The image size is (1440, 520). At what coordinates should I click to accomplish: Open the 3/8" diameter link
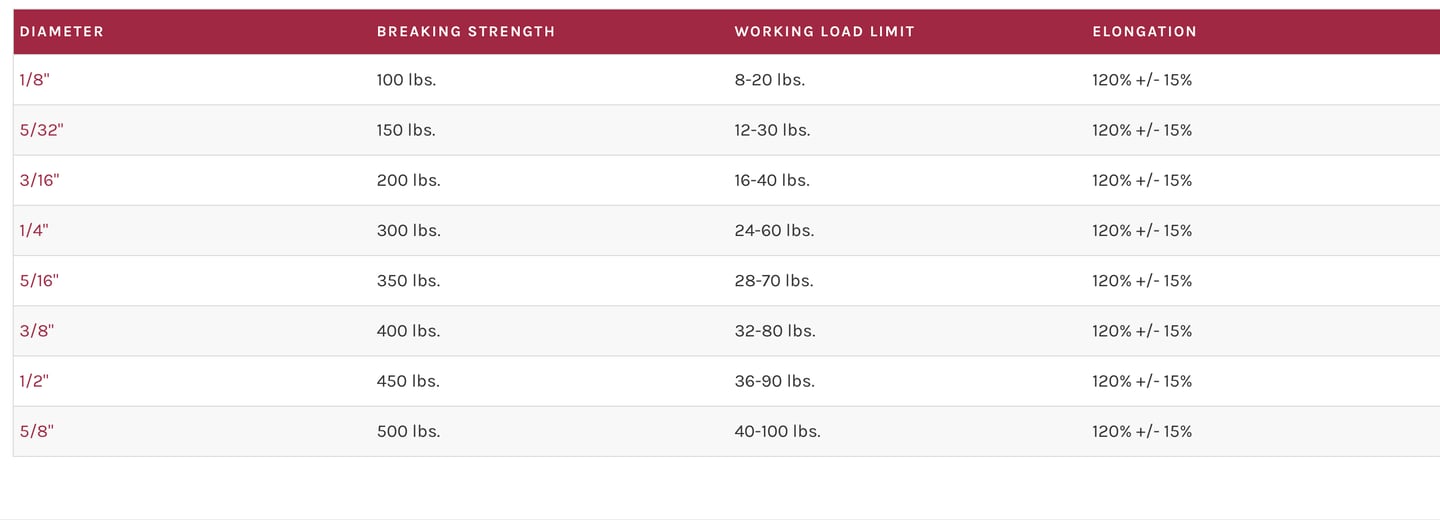pos(37,330)
